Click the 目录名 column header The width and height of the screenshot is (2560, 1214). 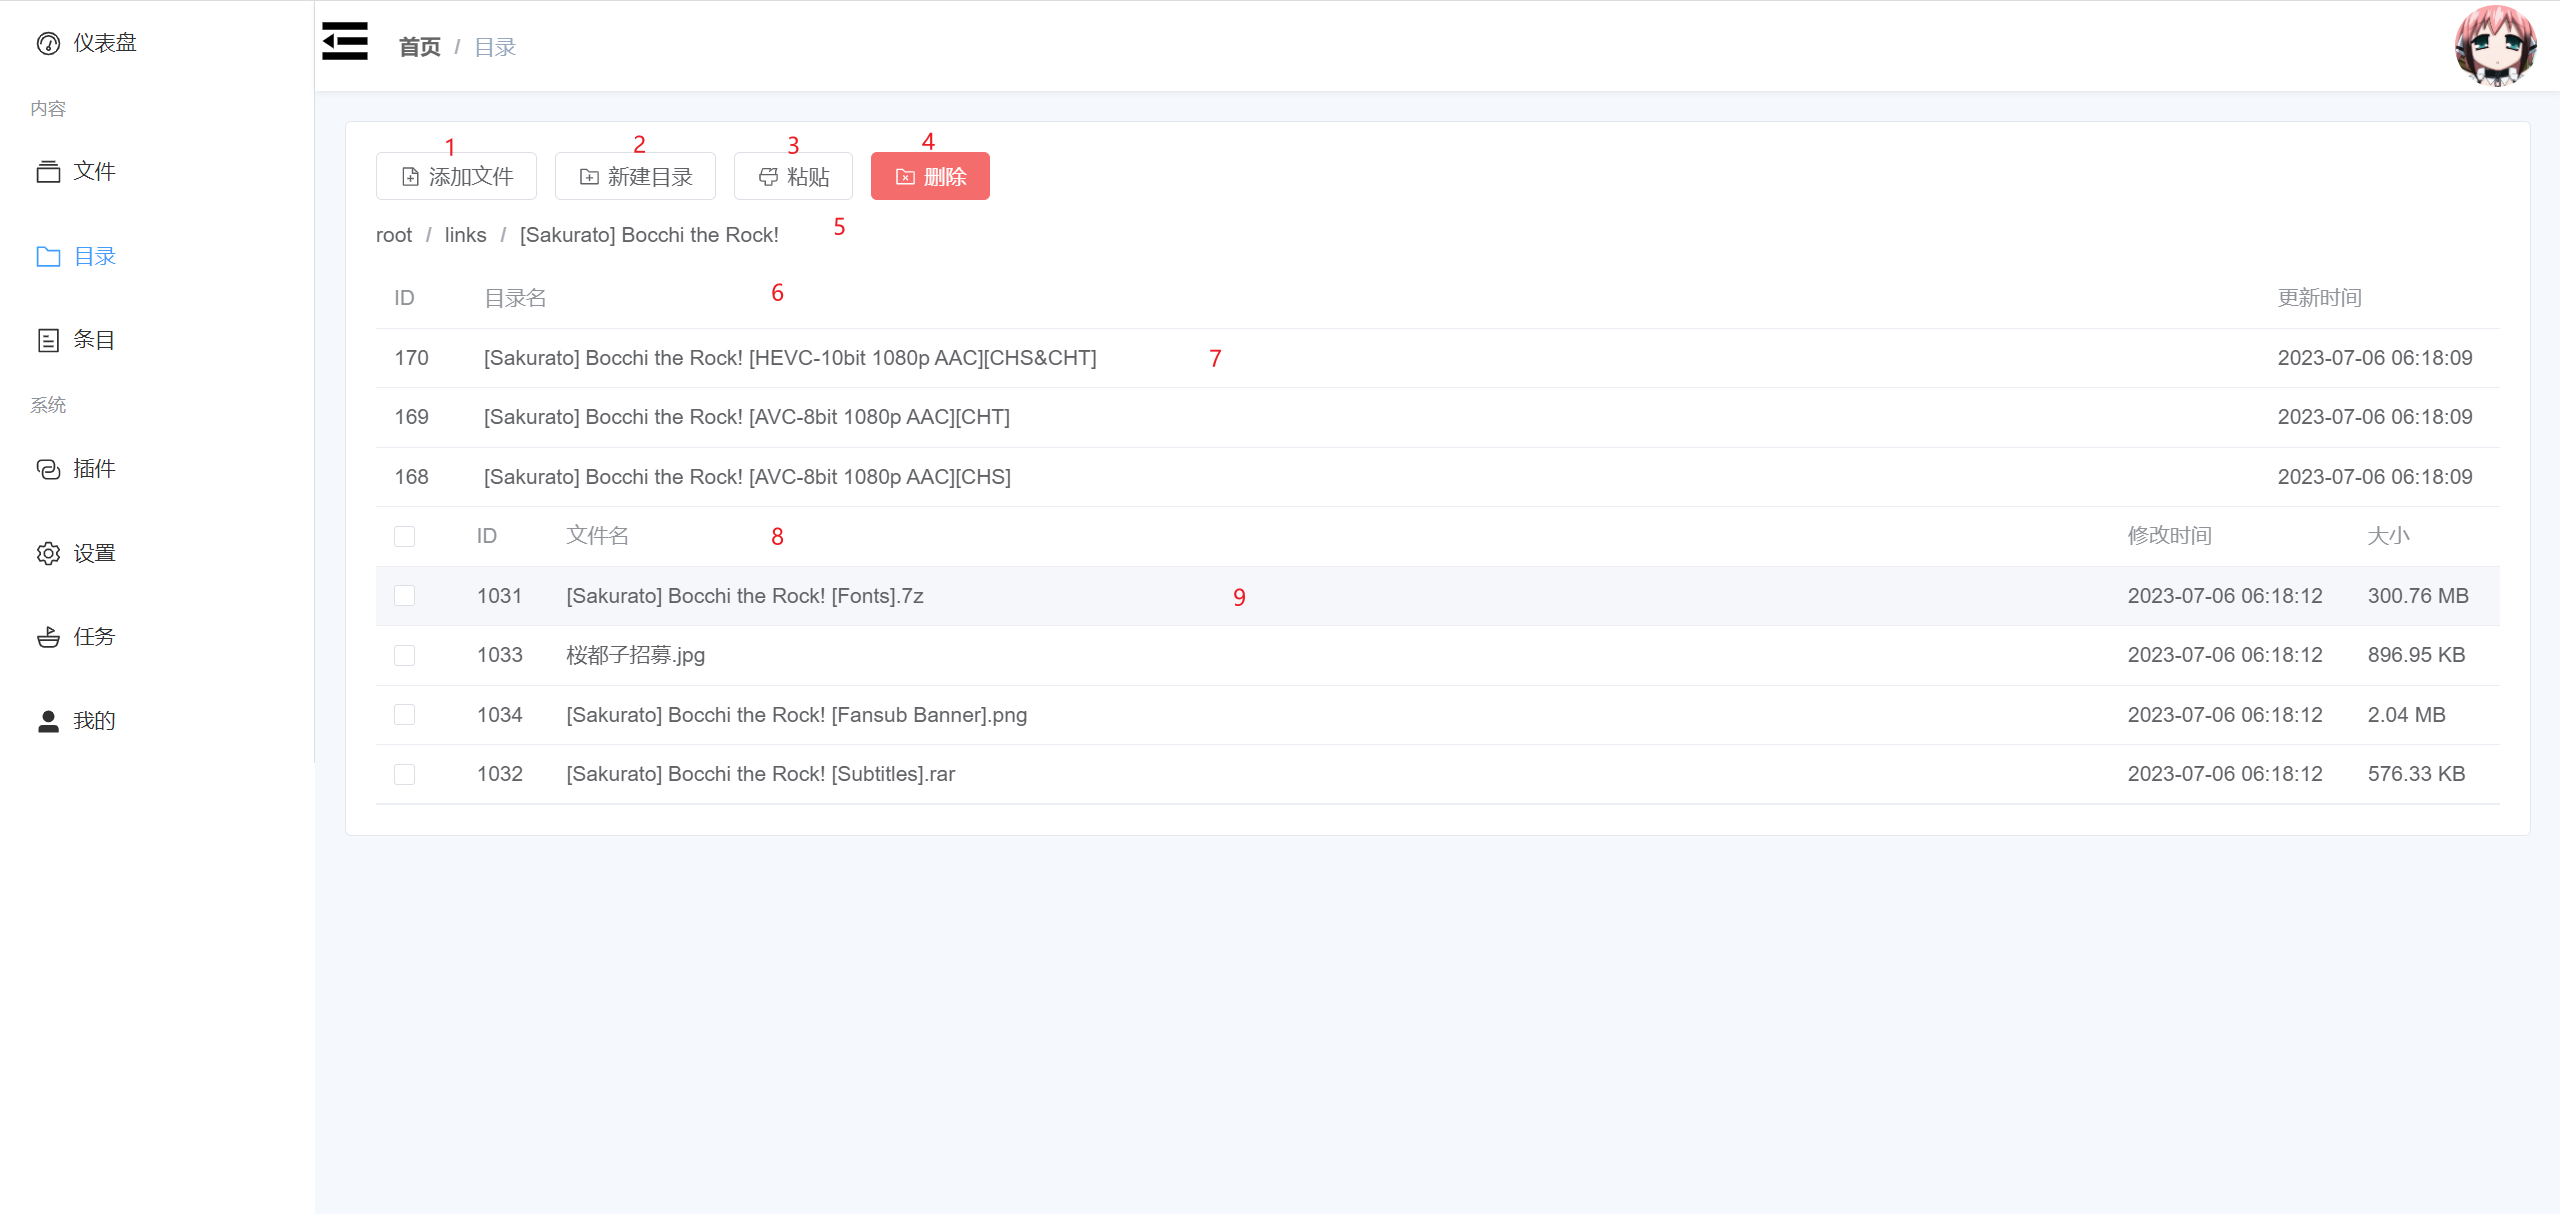pos(515,298)
